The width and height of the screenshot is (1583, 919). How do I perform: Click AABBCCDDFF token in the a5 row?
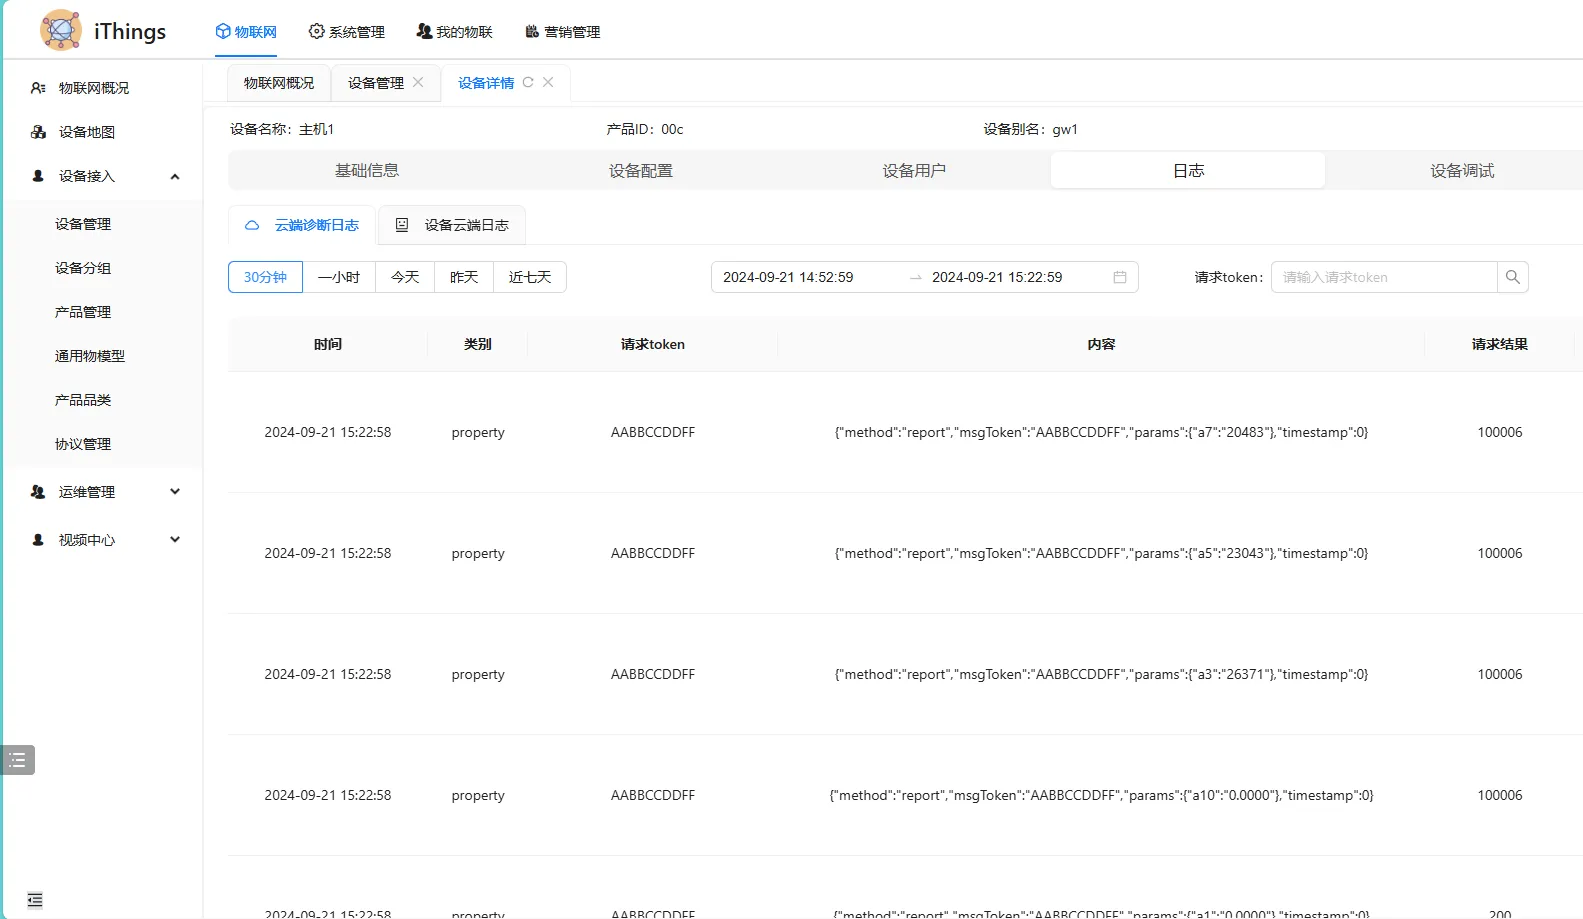pyautogui.click(x=653, y=553)
